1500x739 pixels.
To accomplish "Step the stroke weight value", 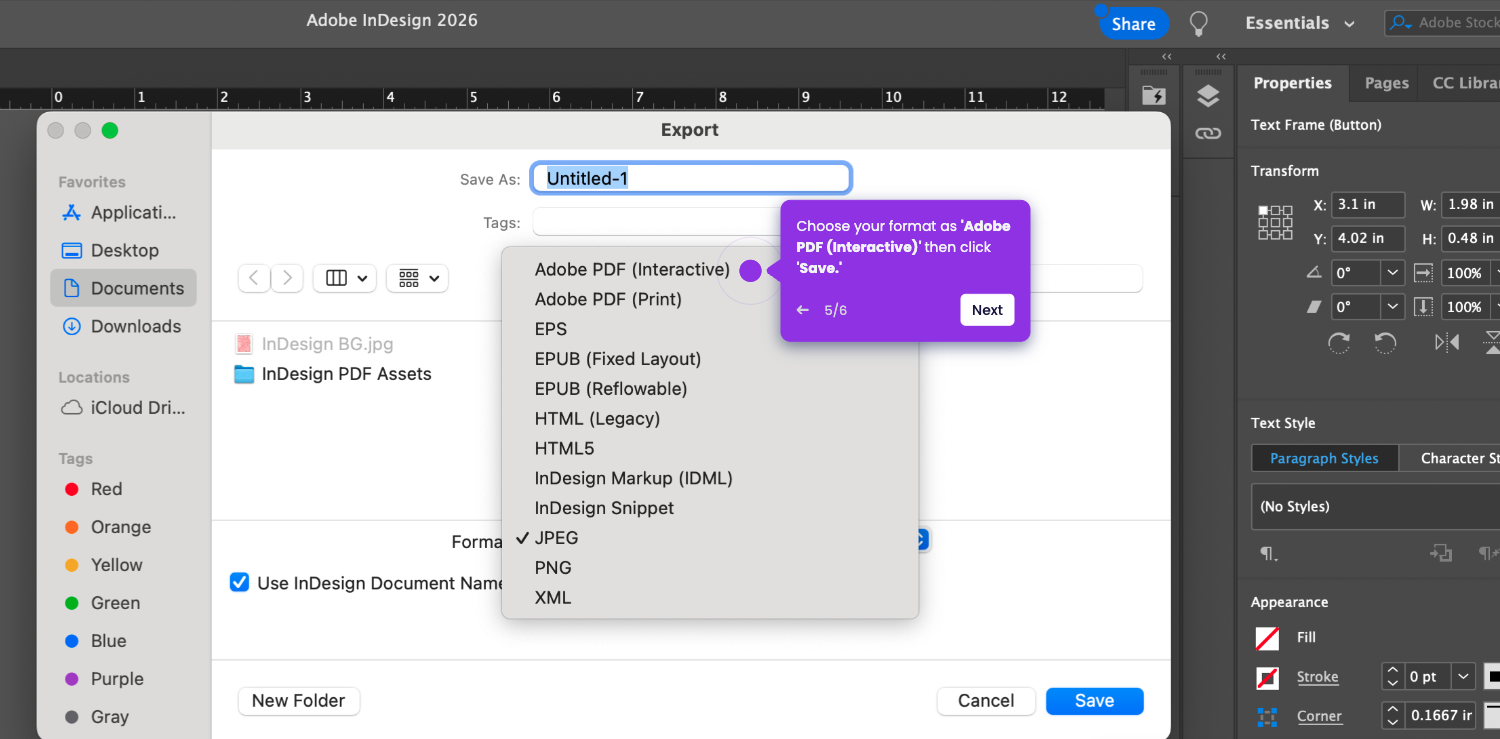I will pyautogui.click(x=1392, y=677).
